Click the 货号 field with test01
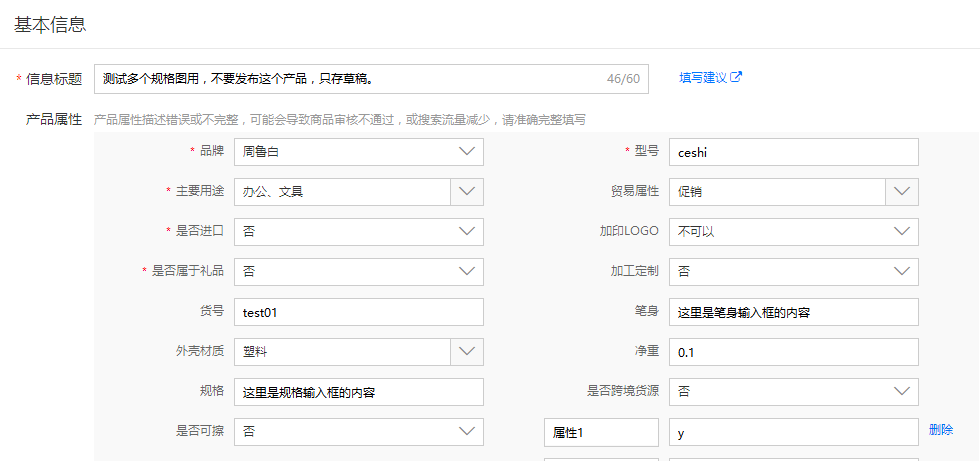This screenshot has height=461, width=980. [x=358, y=312]
